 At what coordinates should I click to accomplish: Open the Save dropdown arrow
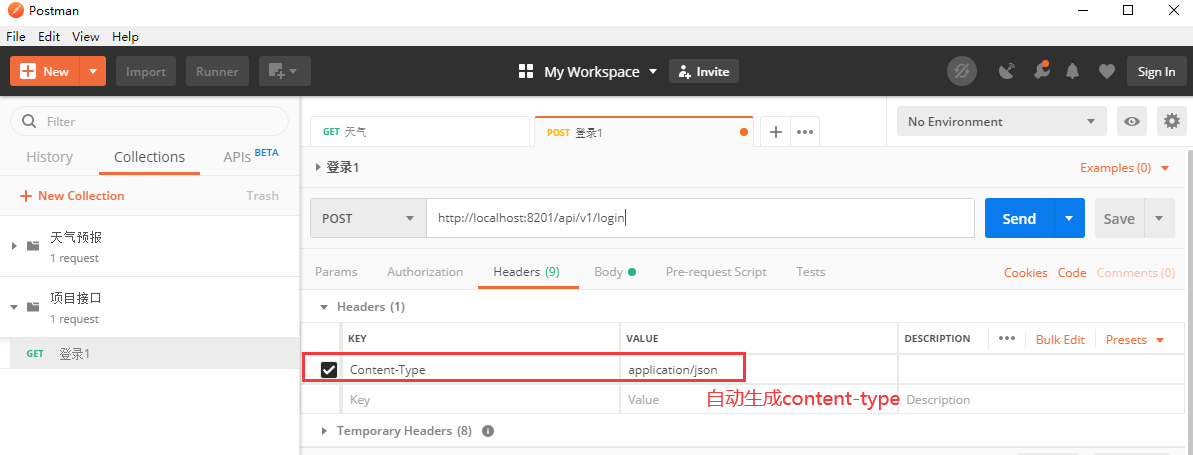(x=1160, y=218)
